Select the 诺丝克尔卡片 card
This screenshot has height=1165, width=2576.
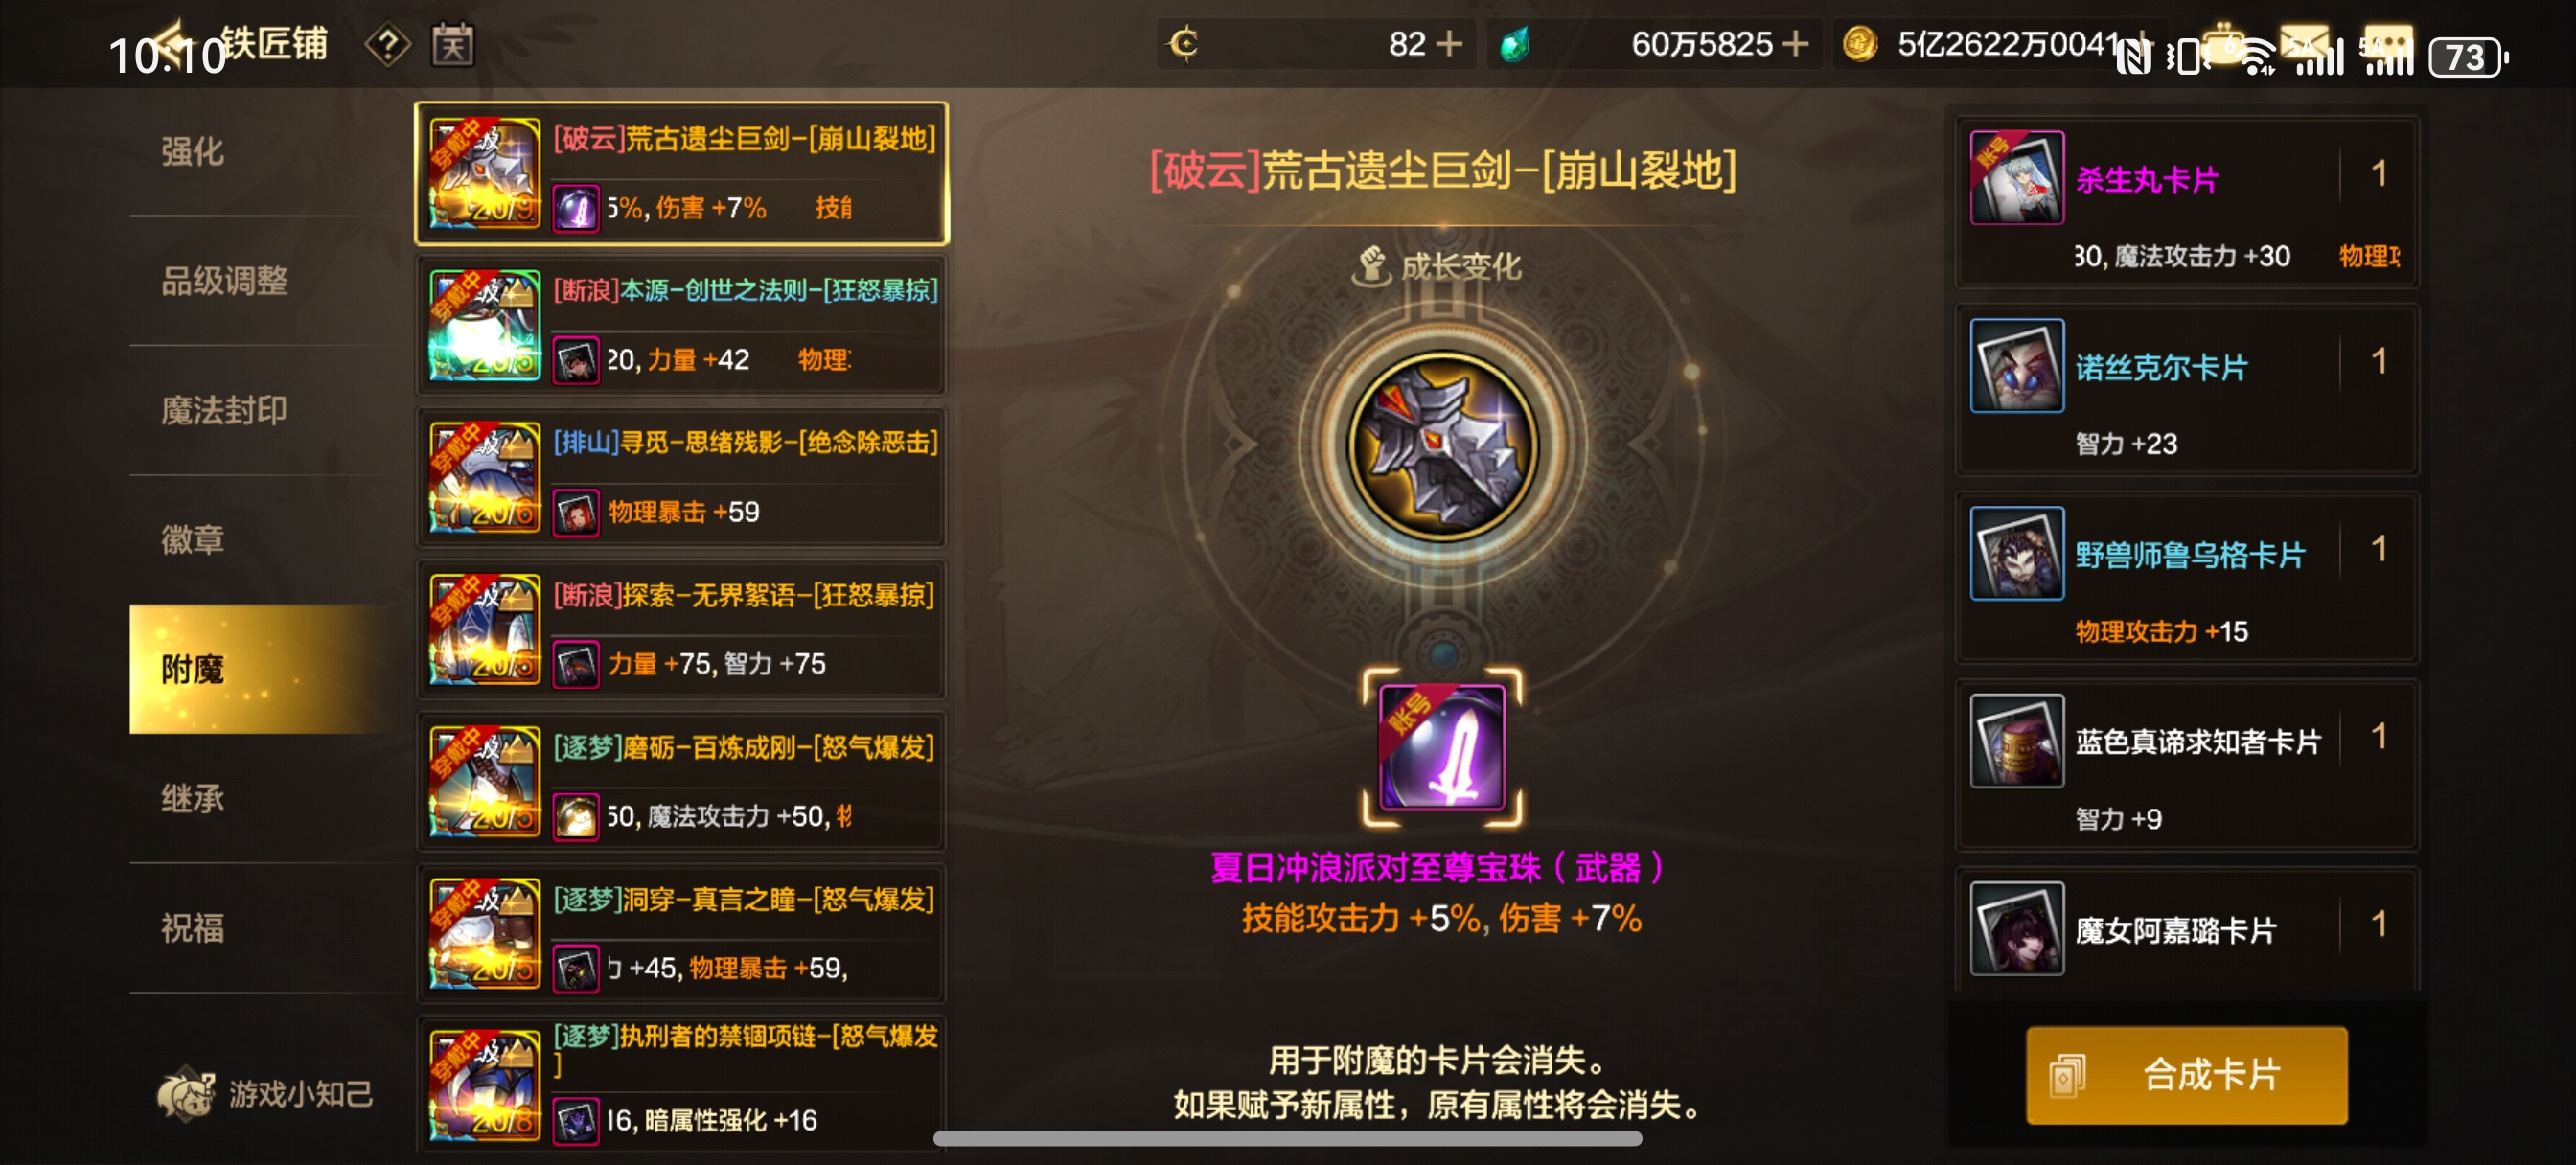(2187, 391)
